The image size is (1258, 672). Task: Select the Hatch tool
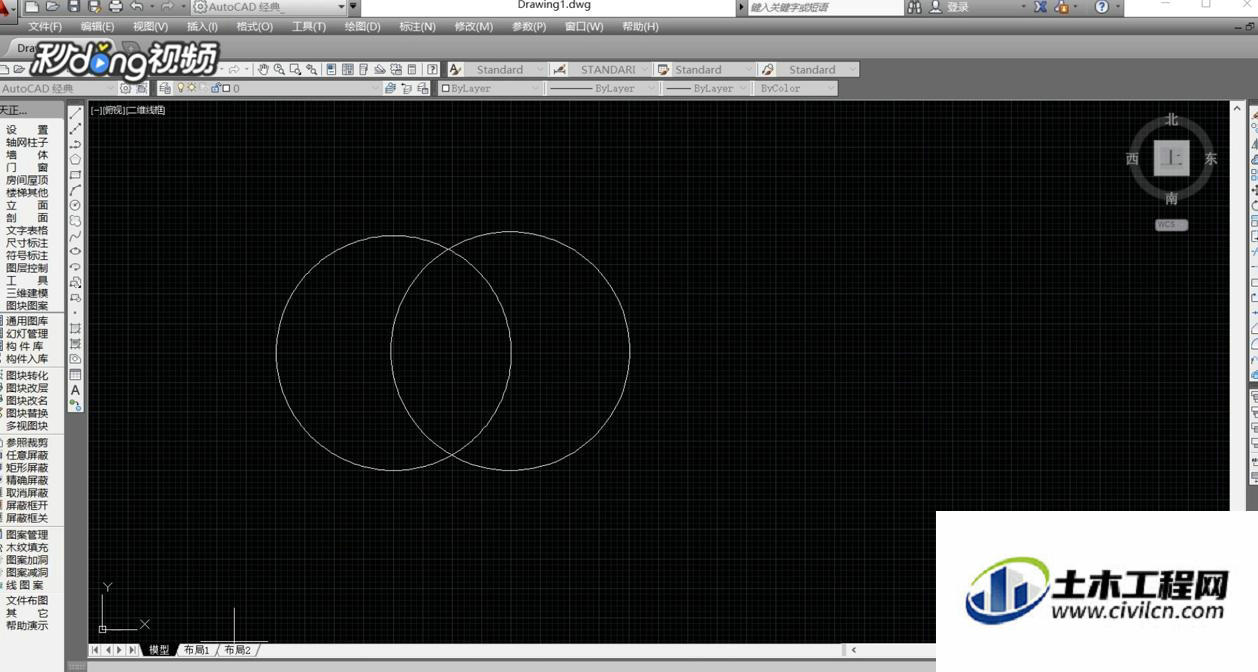[x=75, y=328]
